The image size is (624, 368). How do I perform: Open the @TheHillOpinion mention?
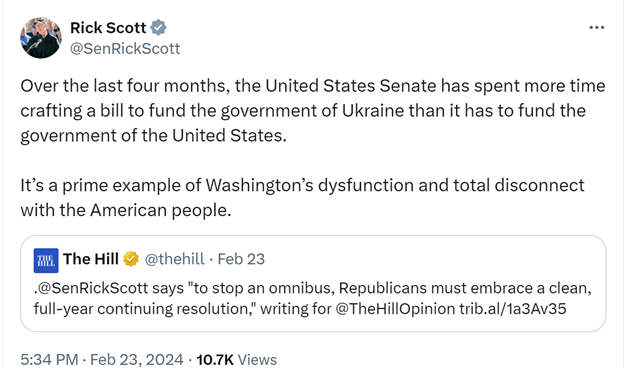click(395, 309)
